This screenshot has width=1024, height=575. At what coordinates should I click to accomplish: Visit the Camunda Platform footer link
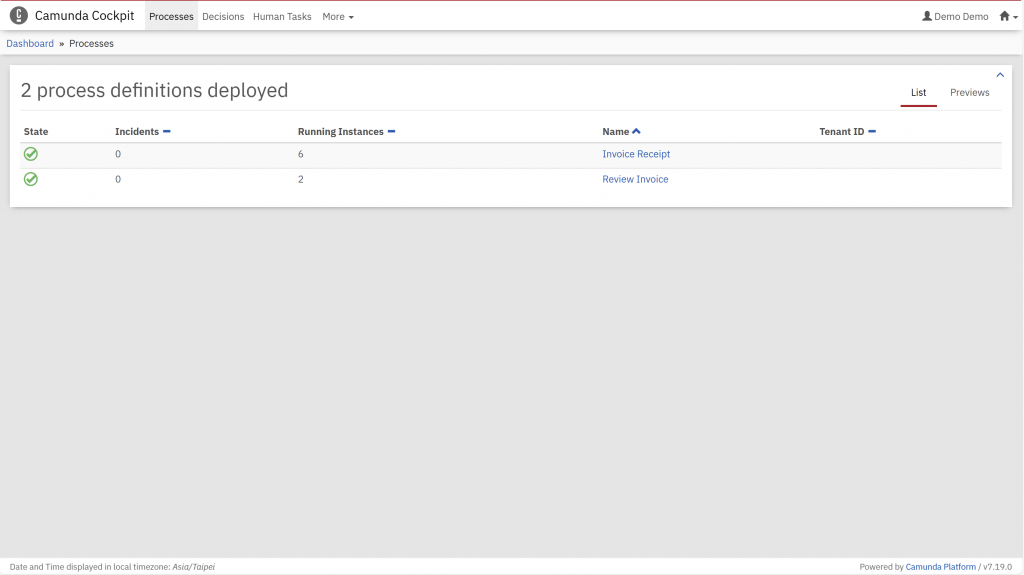coord(940,567)
